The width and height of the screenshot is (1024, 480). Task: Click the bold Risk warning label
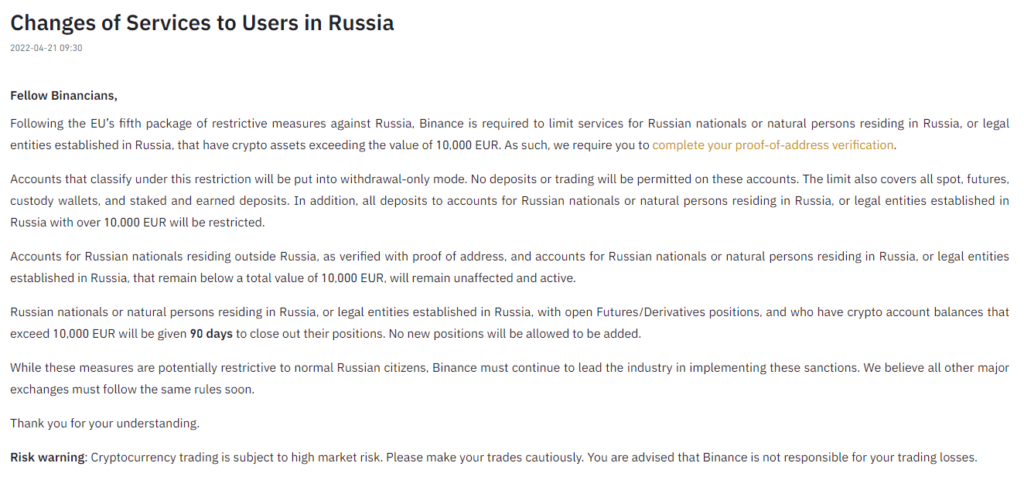click(48, 457)
